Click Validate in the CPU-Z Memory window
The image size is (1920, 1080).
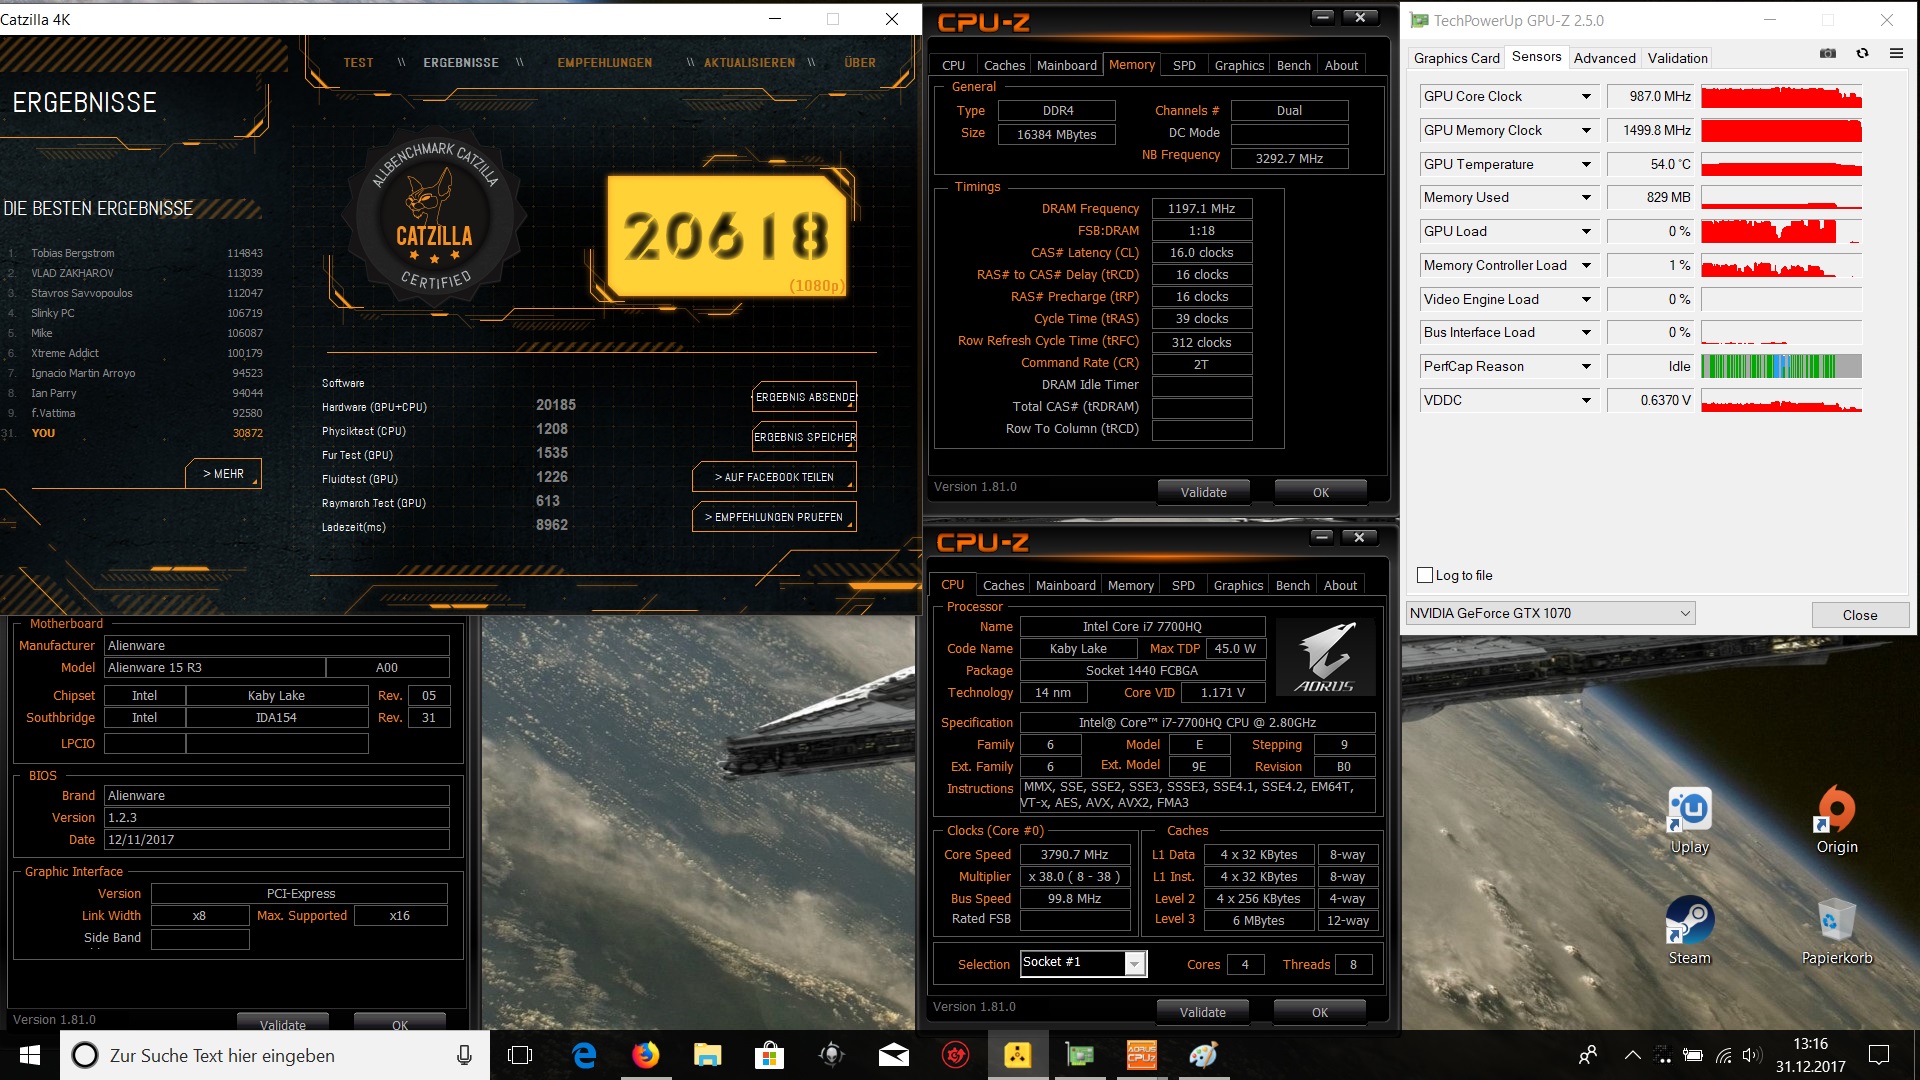point(1204,492)
